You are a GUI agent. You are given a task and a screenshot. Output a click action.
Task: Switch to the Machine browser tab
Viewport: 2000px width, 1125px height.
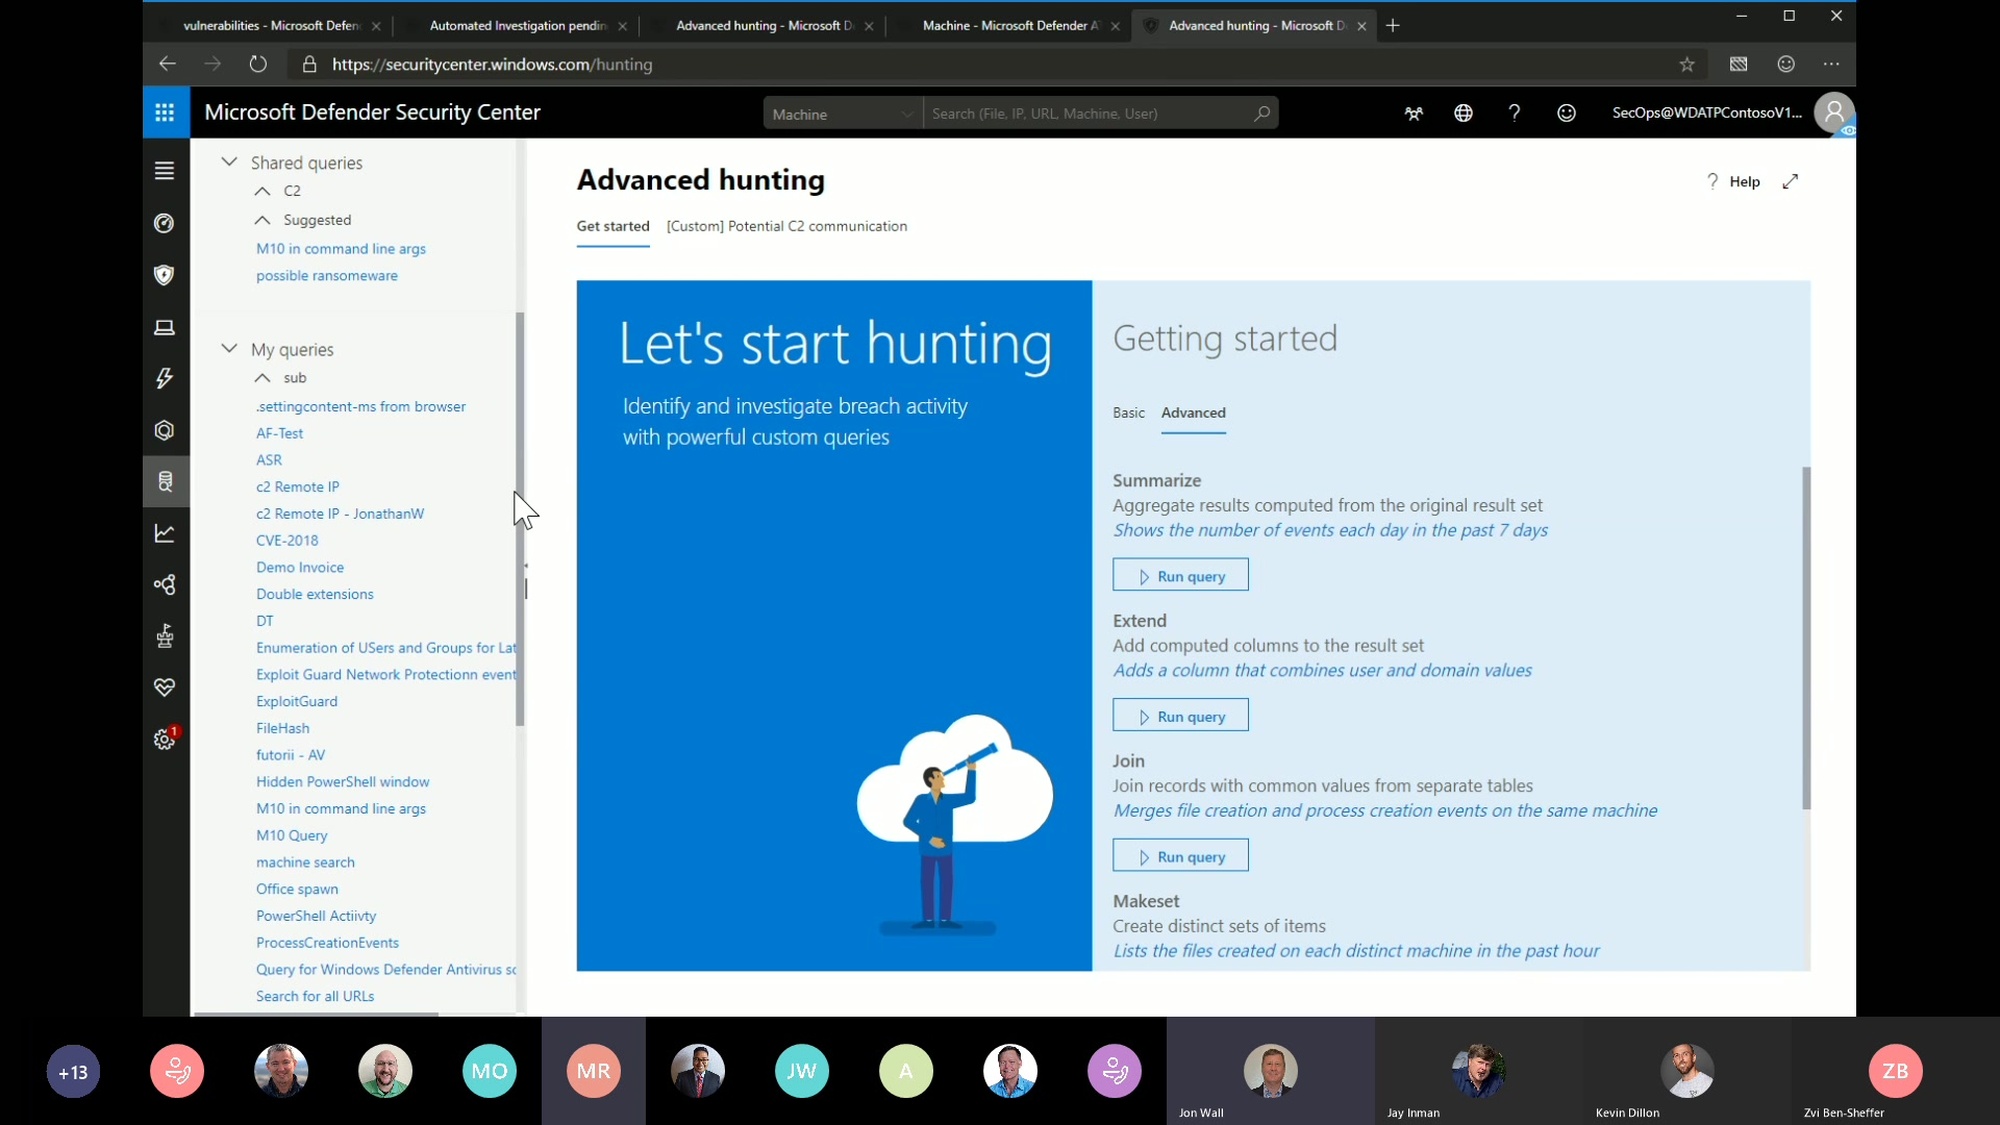pos(1010,26)
